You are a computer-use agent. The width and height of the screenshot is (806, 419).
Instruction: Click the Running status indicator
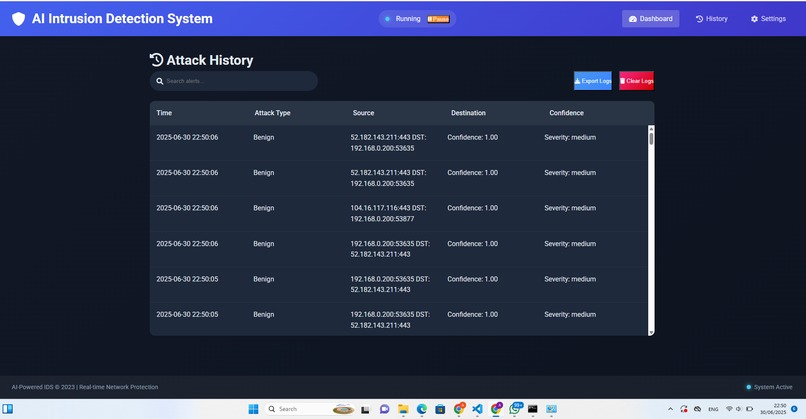[x=402, y=19]
